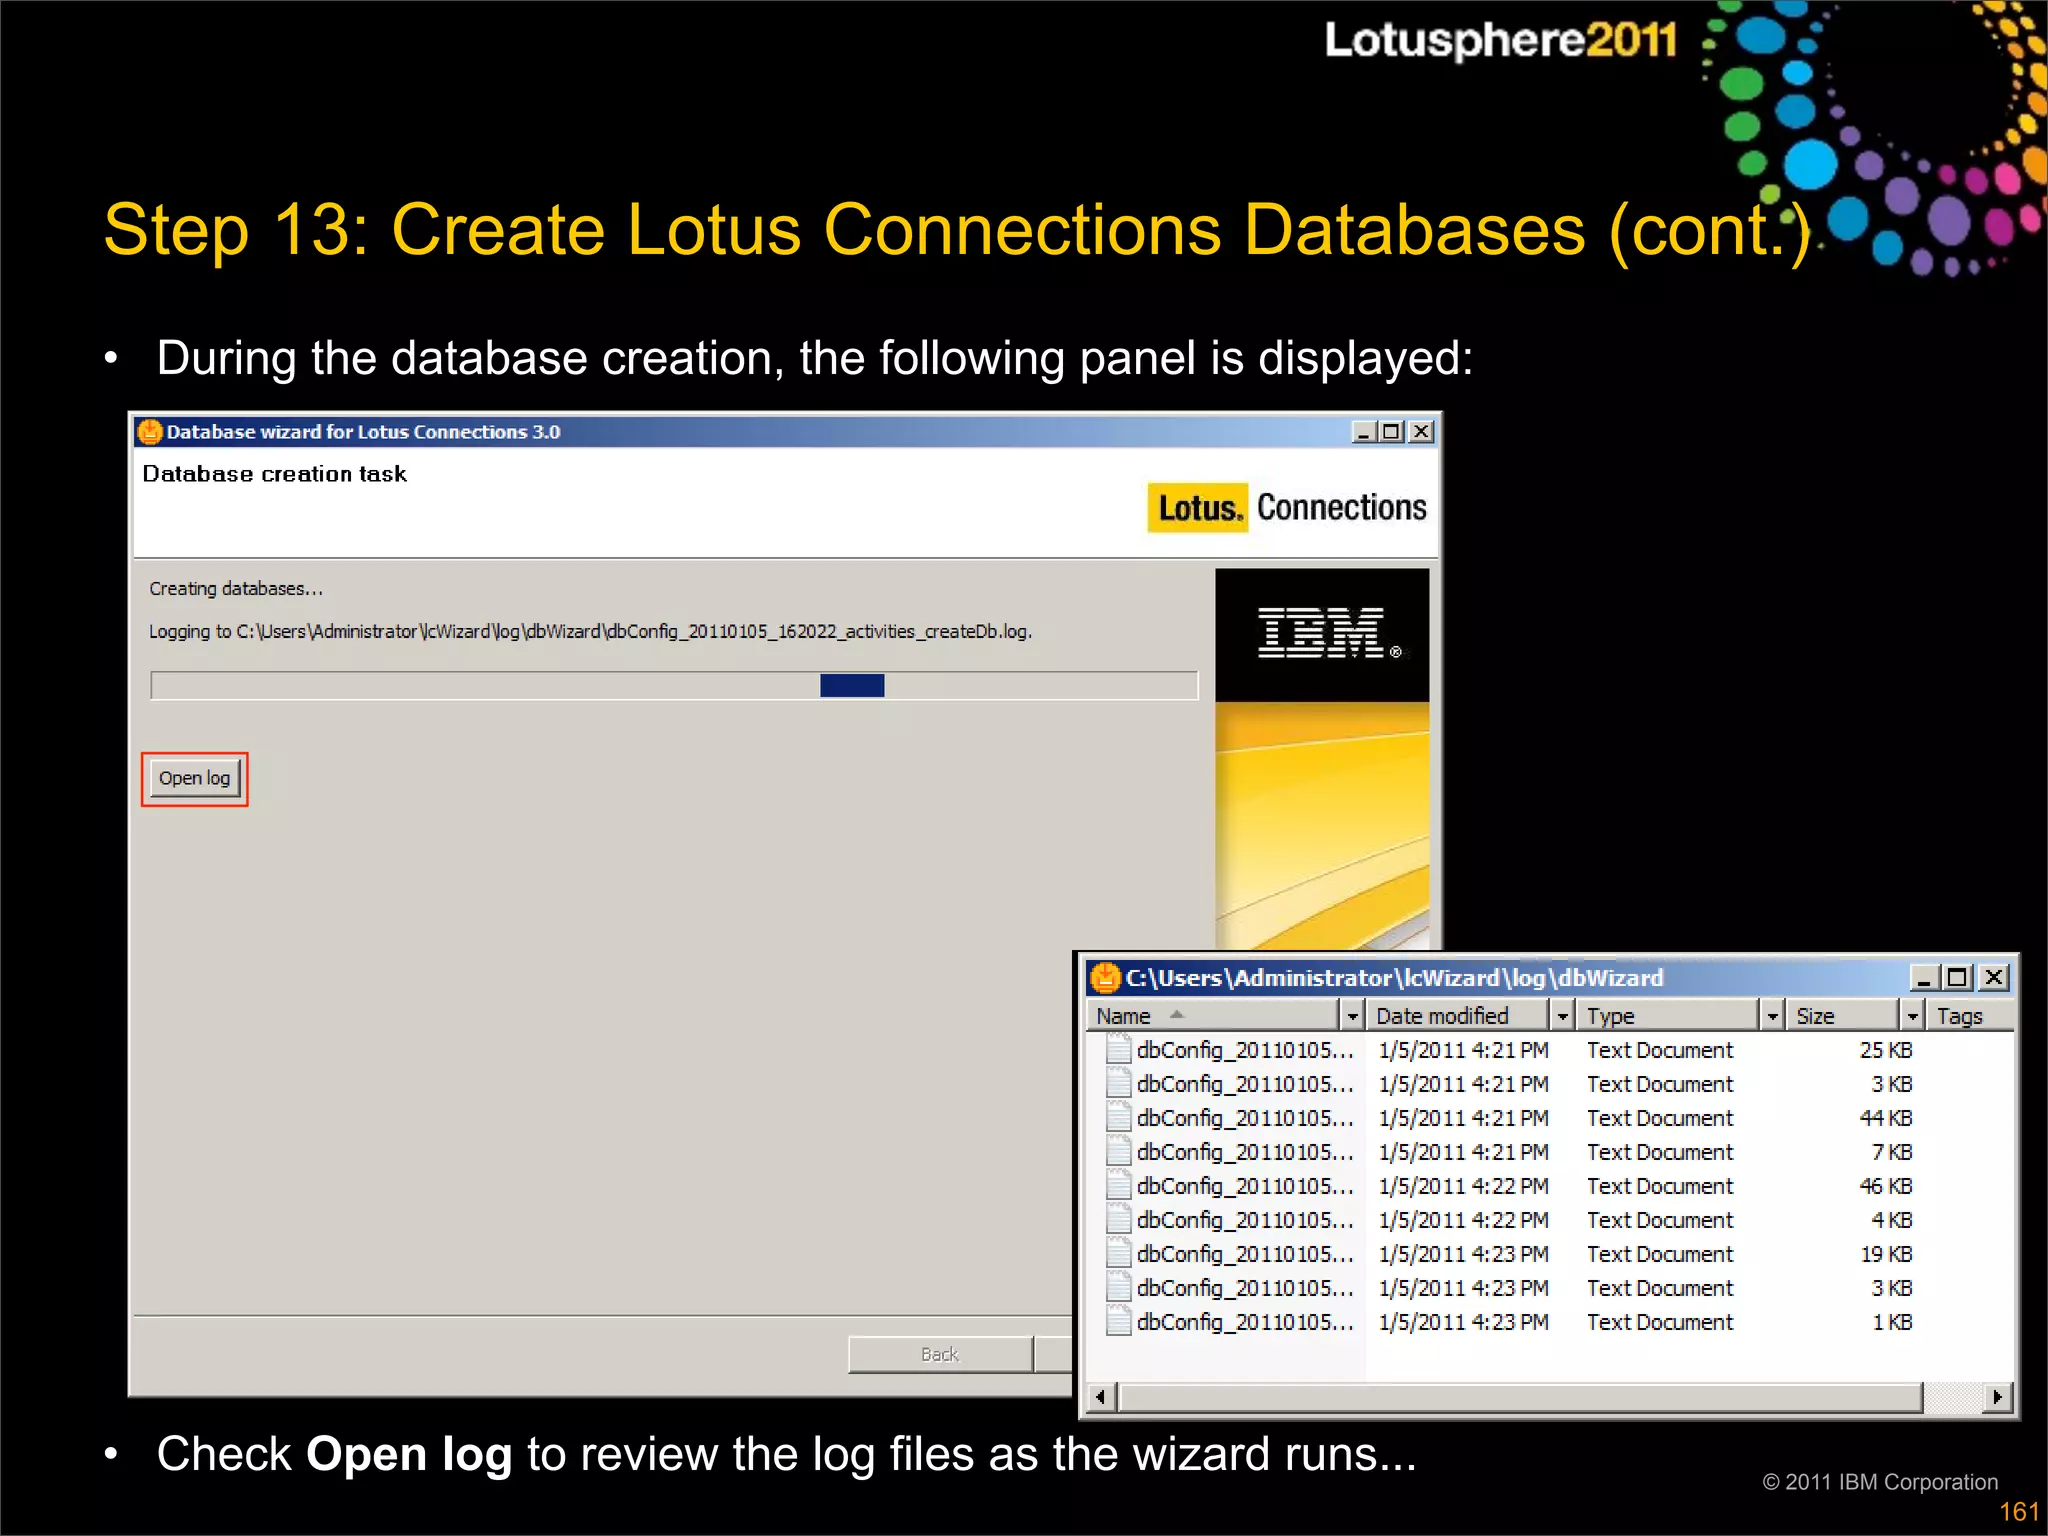
Task: Click the folder window horizontal scrollbar thumb
Action: tap(1520, 1397)
